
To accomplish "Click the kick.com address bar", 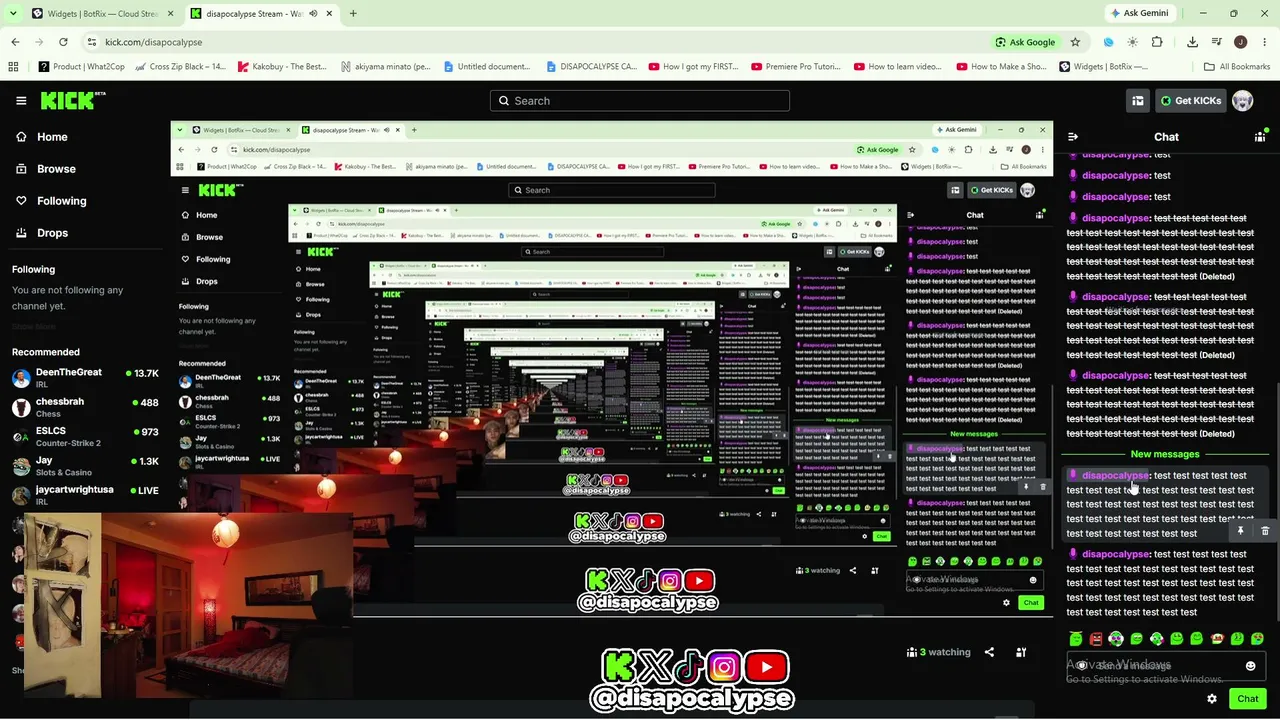I will tap(540, 42).
